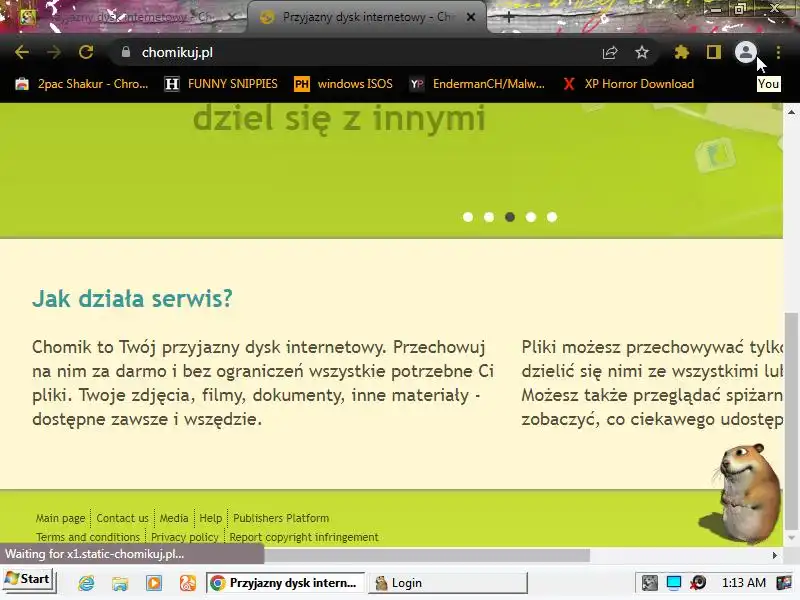Open the Chrome profile avatar

click(745, 52)
